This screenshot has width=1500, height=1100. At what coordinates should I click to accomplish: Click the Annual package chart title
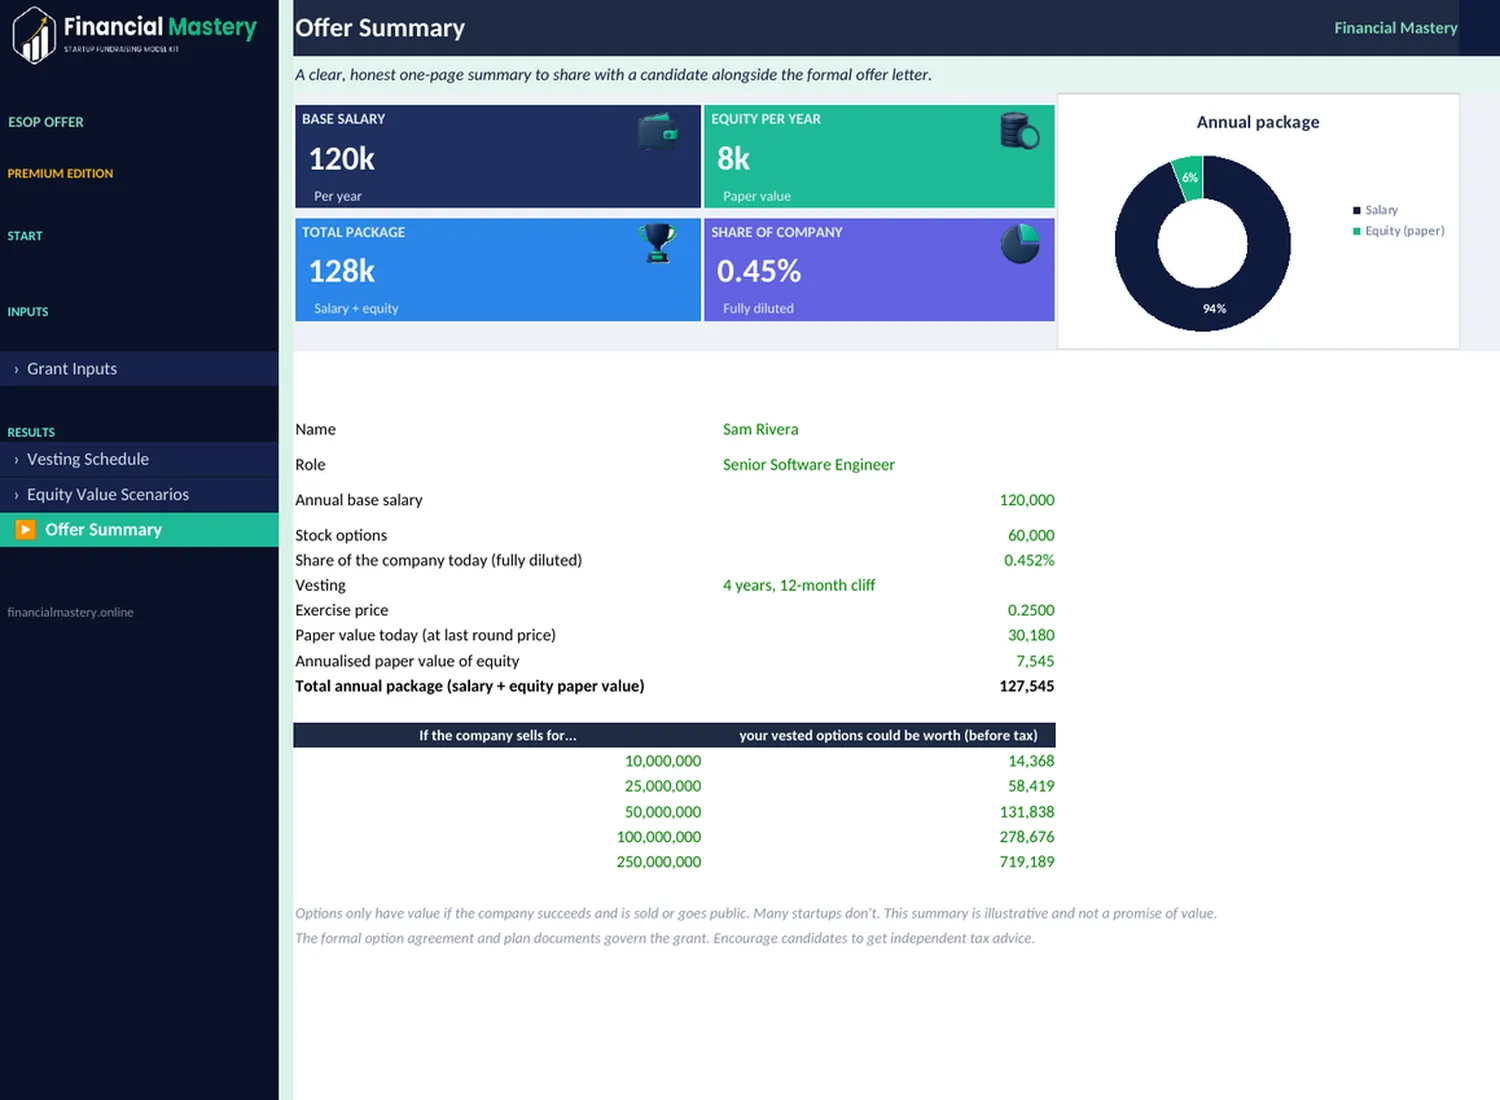(1258, 122)
